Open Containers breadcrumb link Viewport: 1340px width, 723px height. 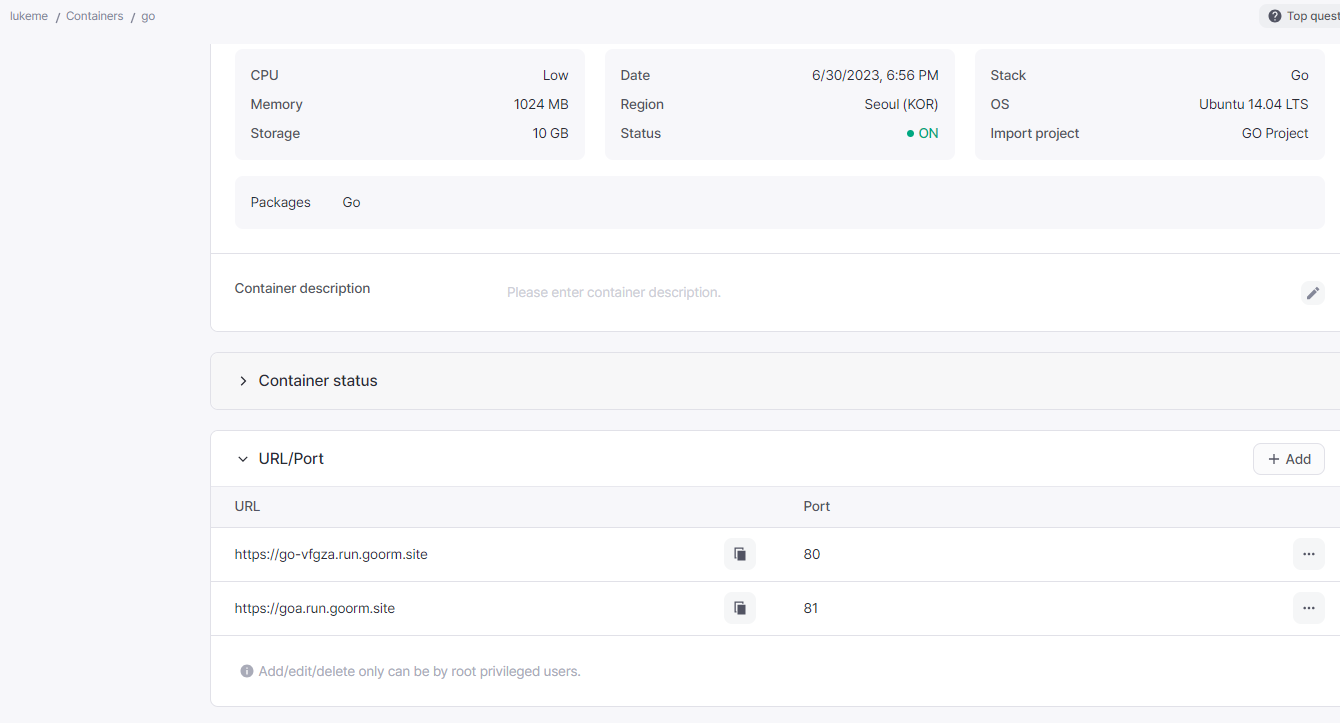click(x=95, y=16)
